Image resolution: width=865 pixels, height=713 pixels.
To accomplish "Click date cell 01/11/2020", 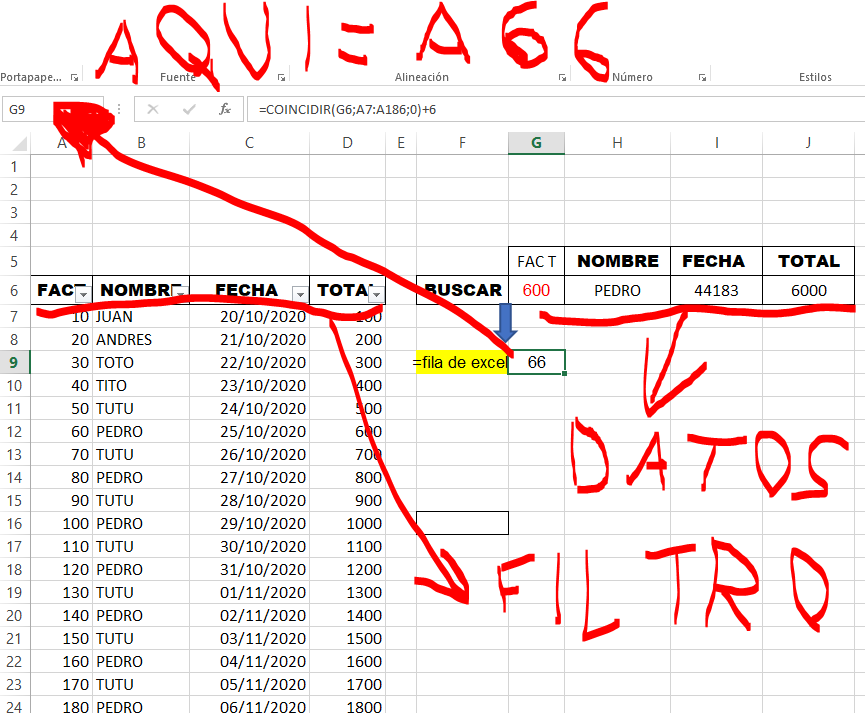I will coord(249,593).
